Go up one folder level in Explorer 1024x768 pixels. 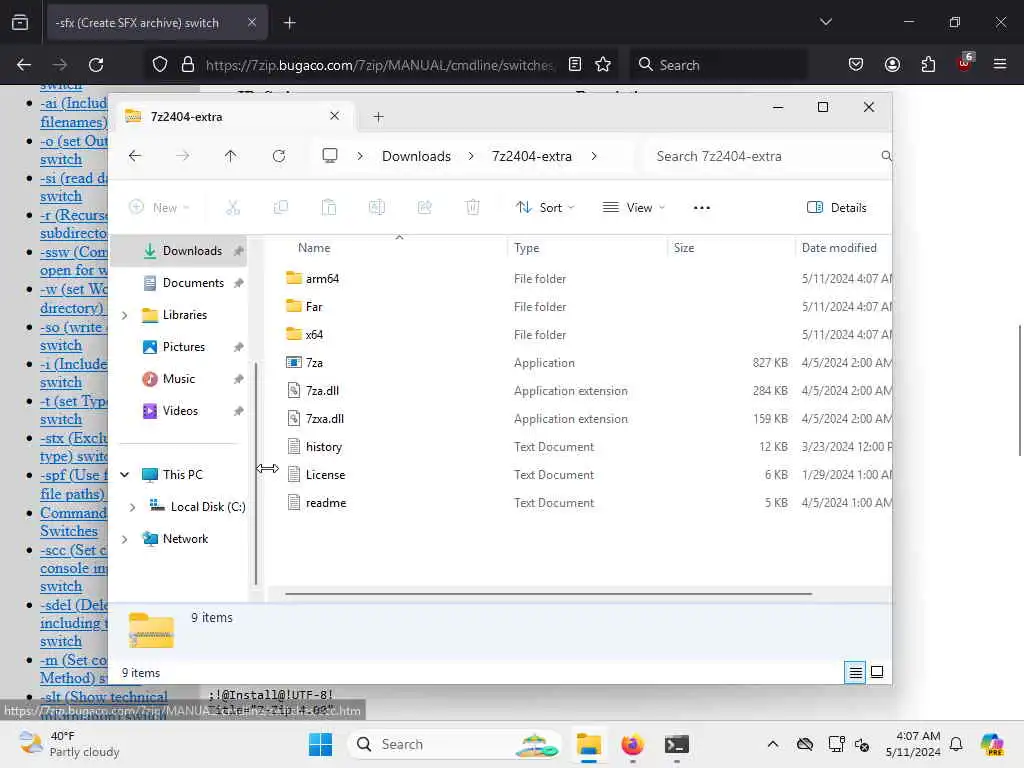click(231, 156)
